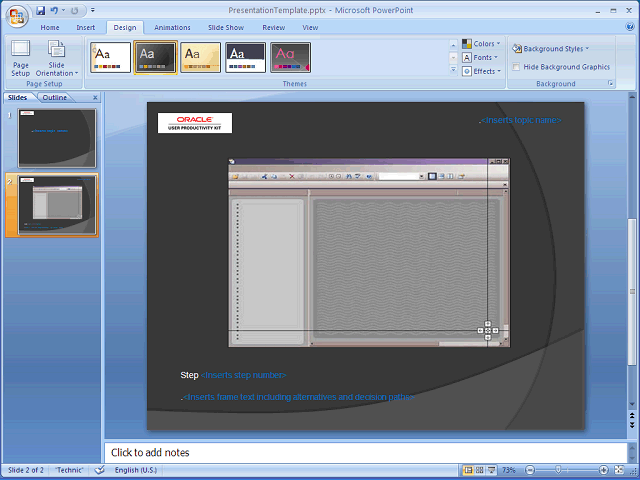Zoom in with the plus button
Viewport: 640px width, 480px height.
pos(603,470)
